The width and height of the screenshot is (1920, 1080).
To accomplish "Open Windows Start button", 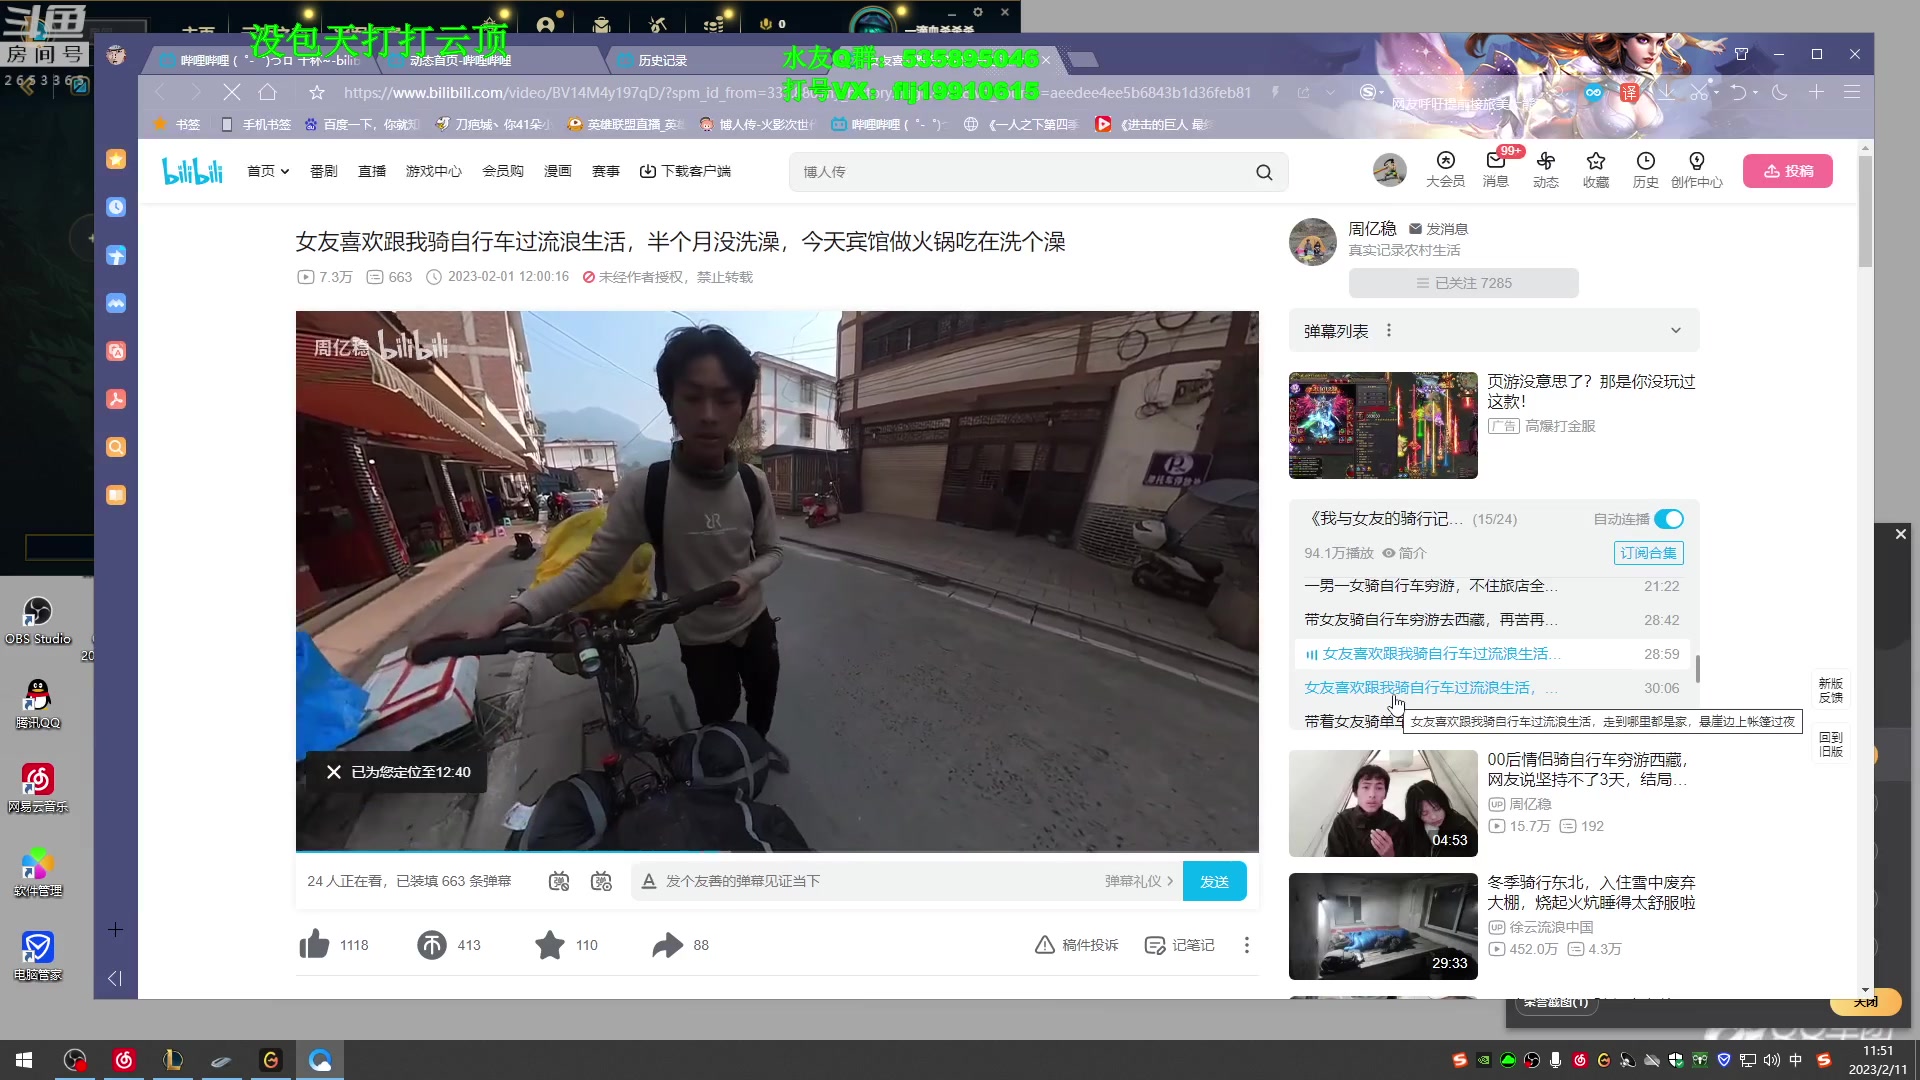I will point(24,1060).
